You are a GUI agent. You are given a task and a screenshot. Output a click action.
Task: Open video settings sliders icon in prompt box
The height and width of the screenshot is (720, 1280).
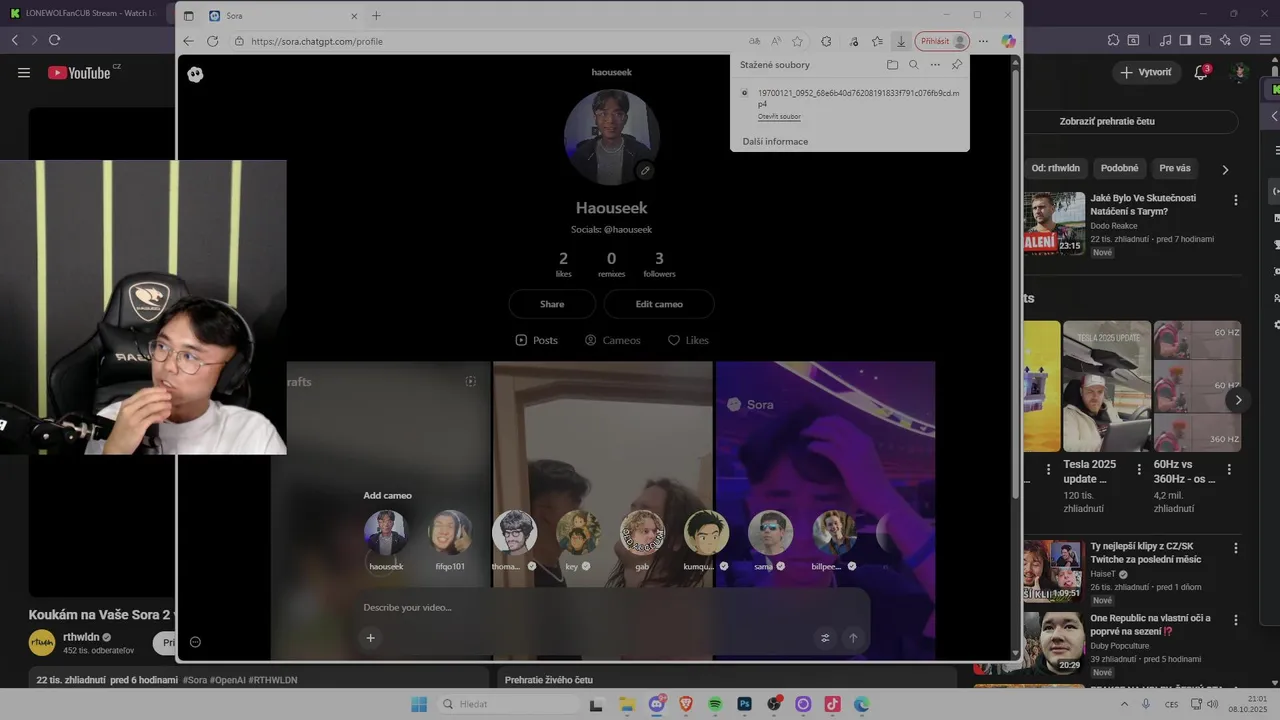point(825,638)
